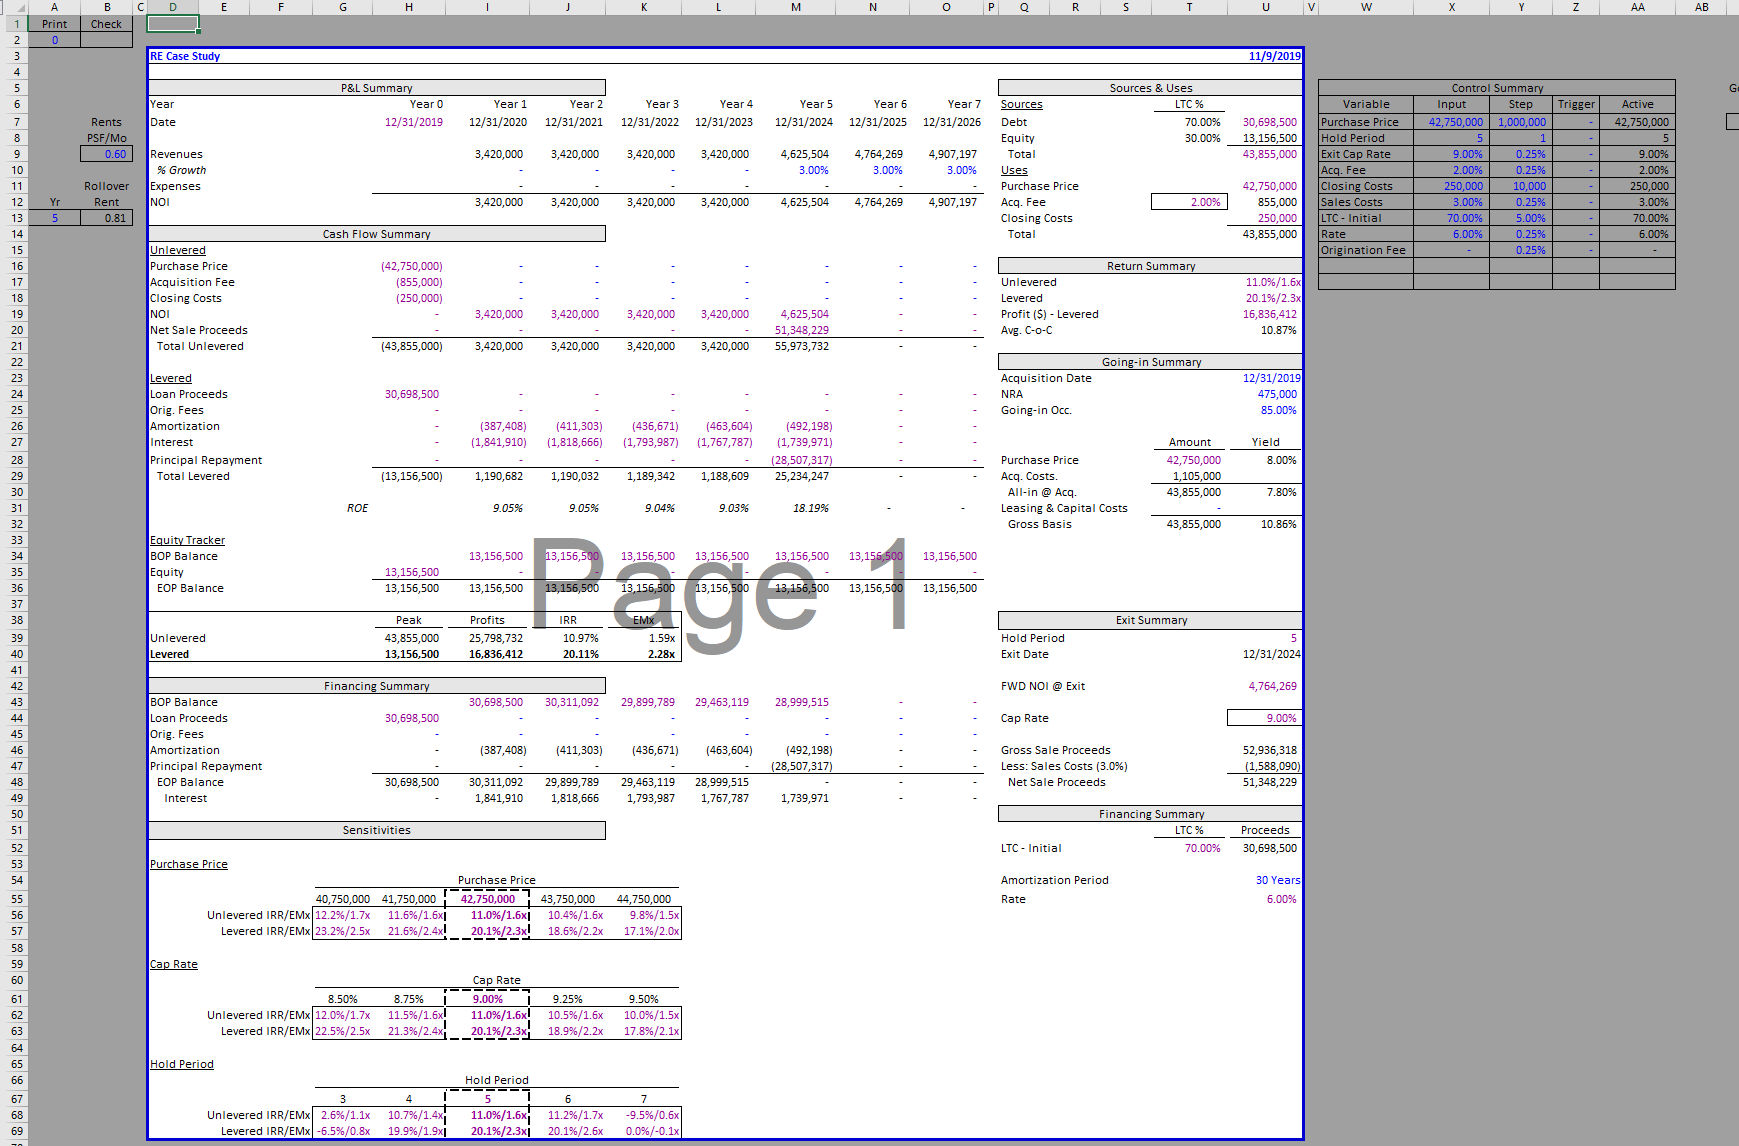Screen dimensions: 1739x1146
Task: Select the Return Summary section header
Action: click(x=1150, y=266)
